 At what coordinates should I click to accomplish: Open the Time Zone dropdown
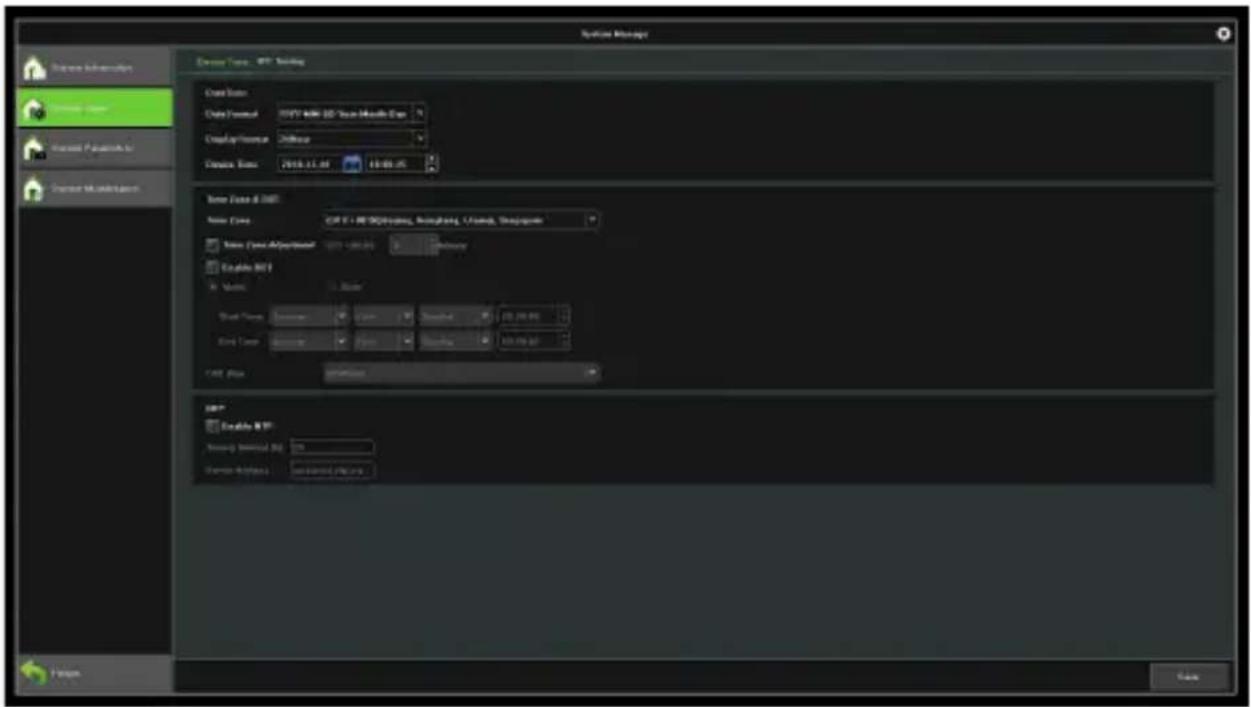(461, 220)
